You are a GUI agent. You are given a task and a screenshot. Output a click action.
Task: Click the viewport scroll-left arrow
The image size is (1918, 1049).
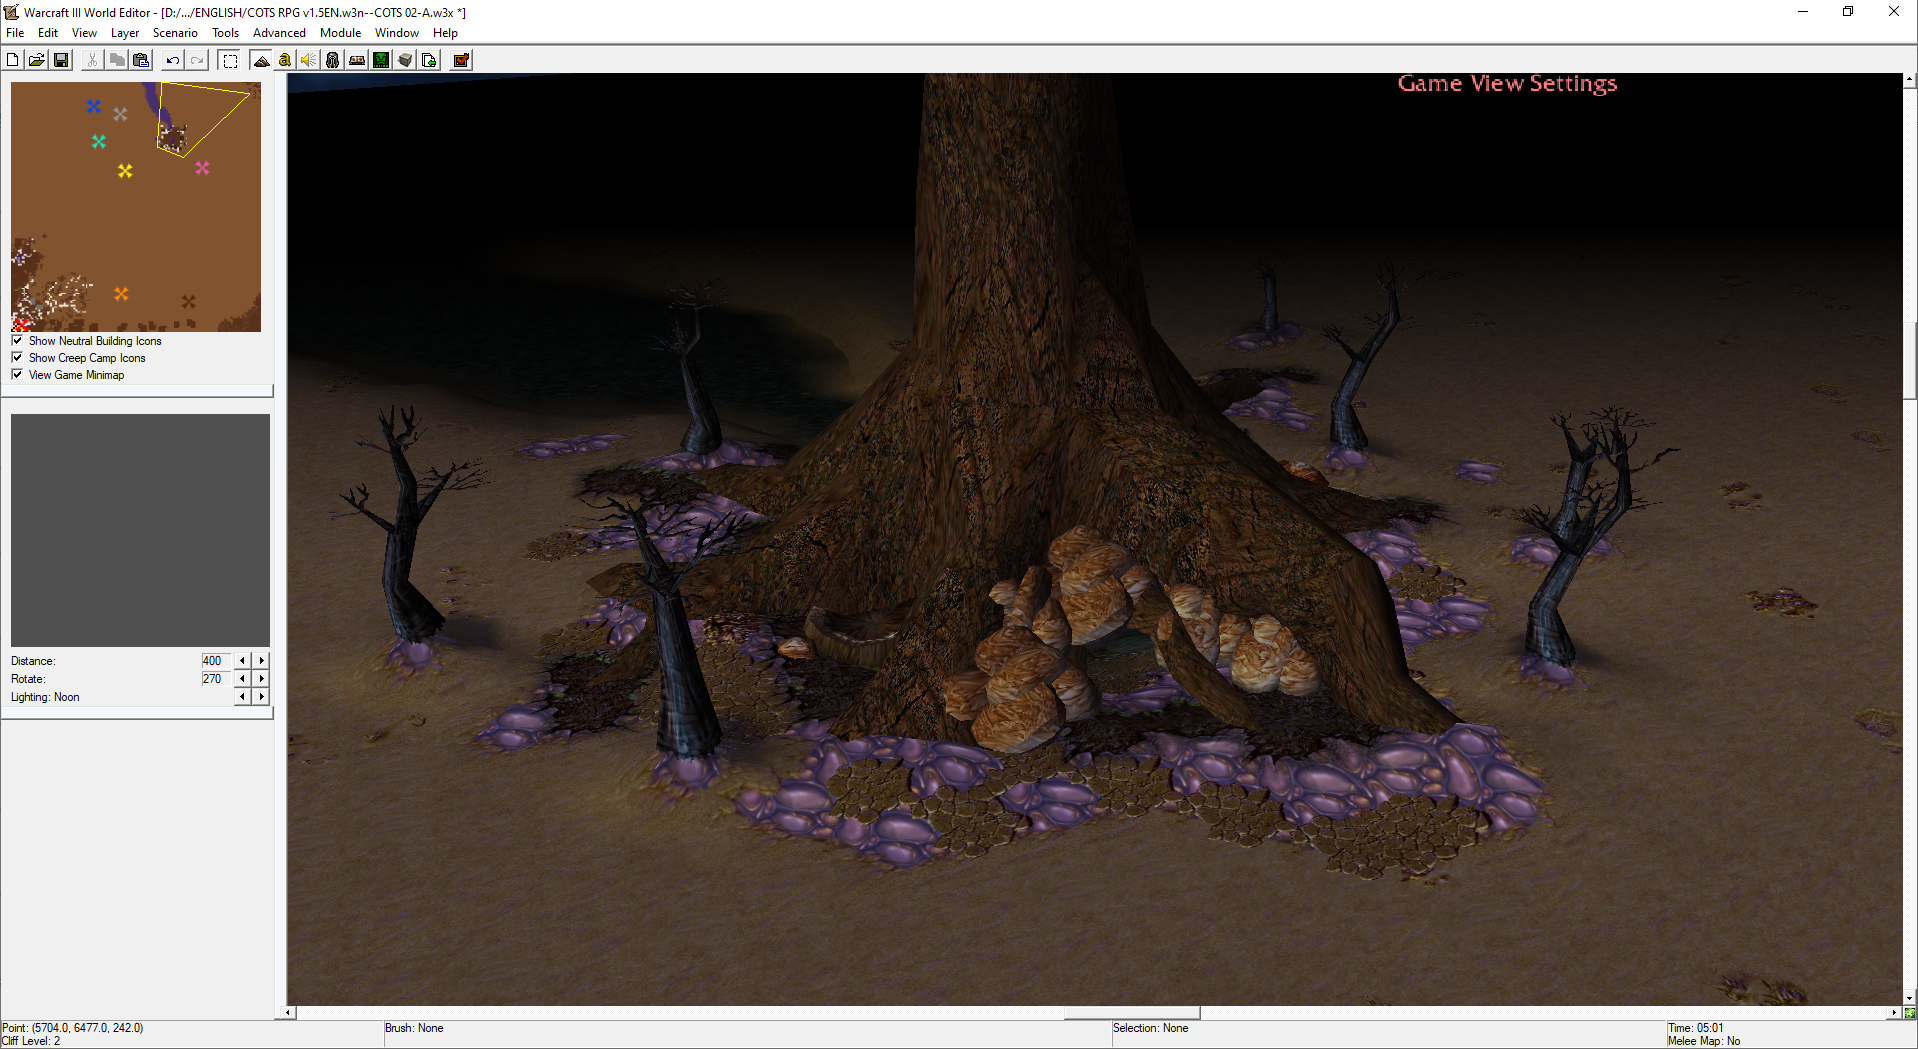tap(289, 1013)
